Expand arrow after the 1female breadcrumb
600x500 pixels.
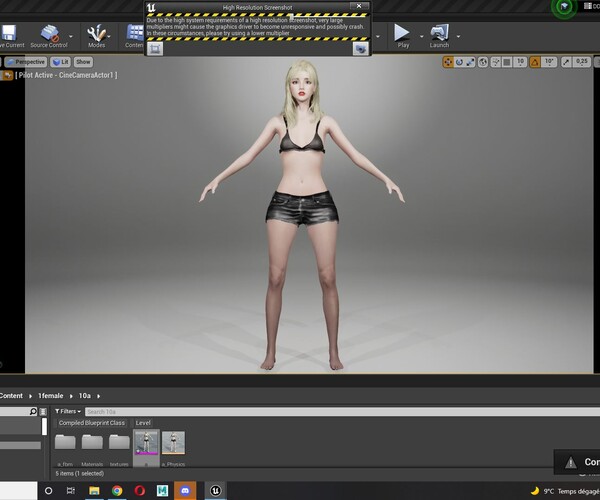pyautogui.click(x=71, y=396)
